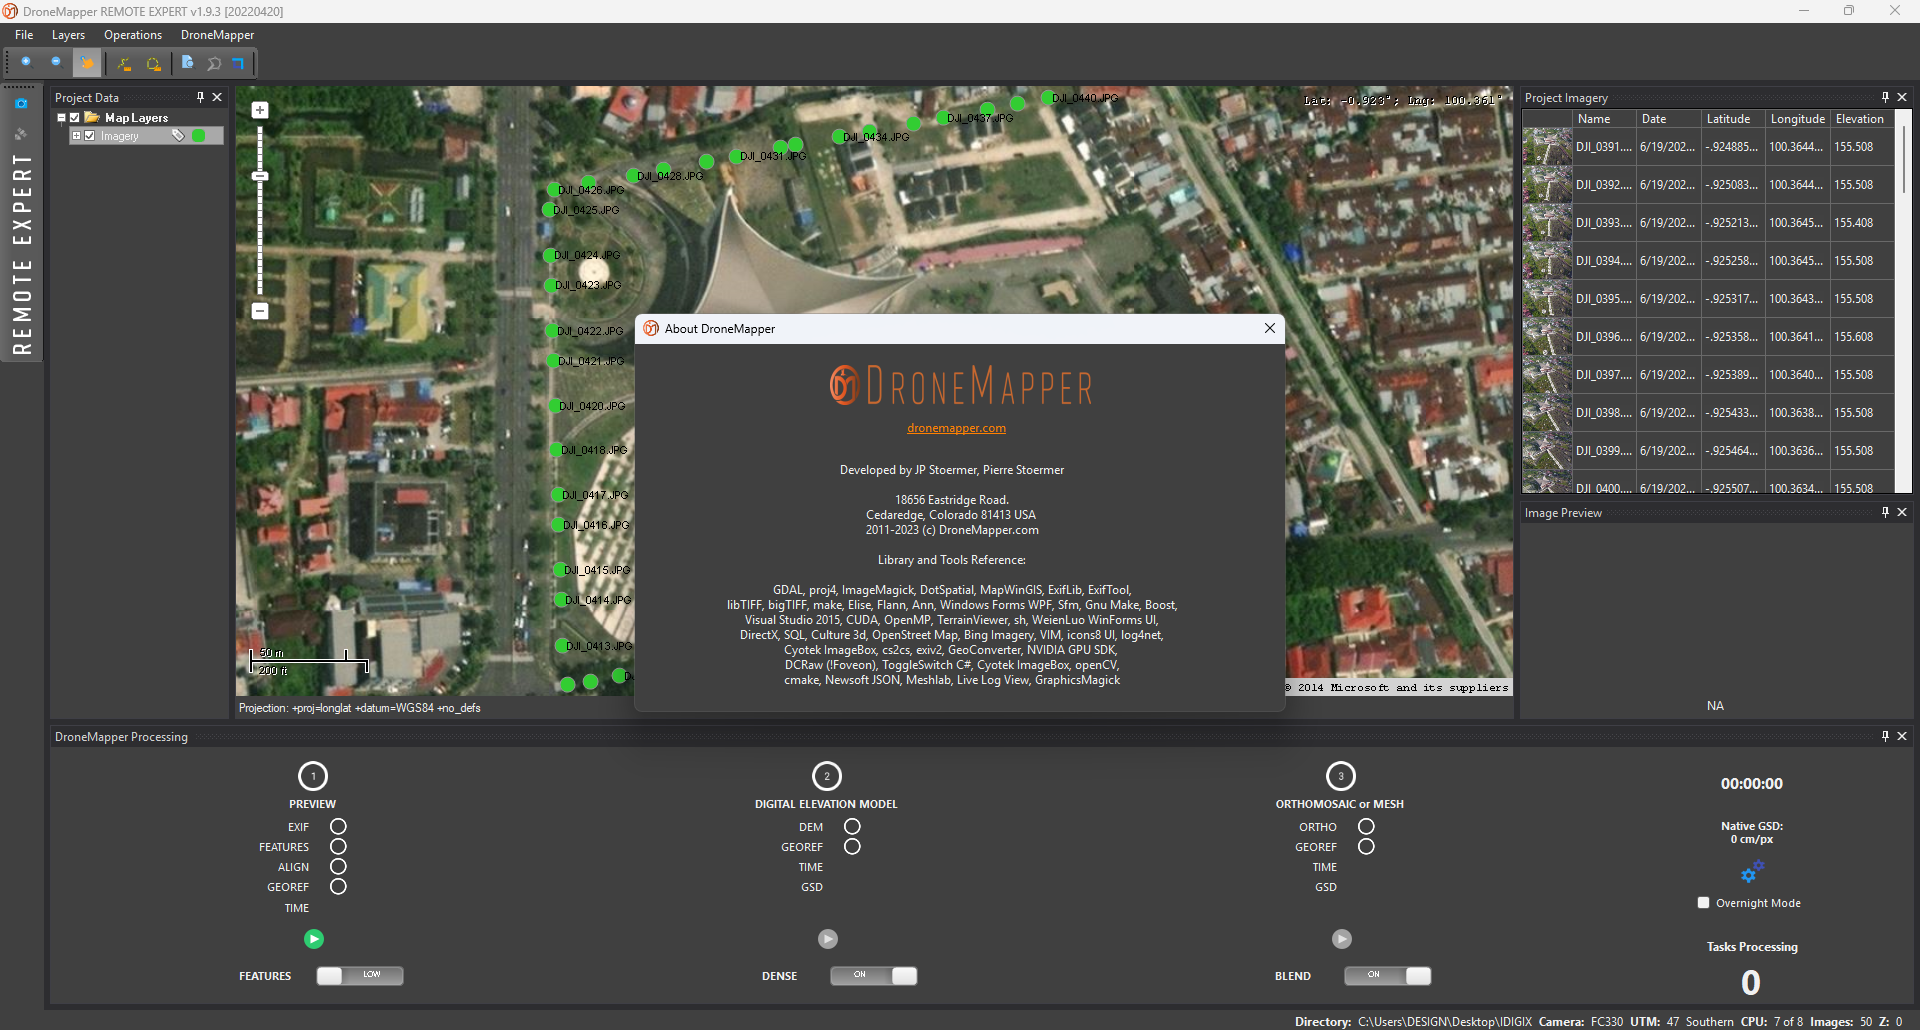Choose the measure distance line tool
The height and width of the screenshot is (1030, 1920).
[x=125, y=64]
